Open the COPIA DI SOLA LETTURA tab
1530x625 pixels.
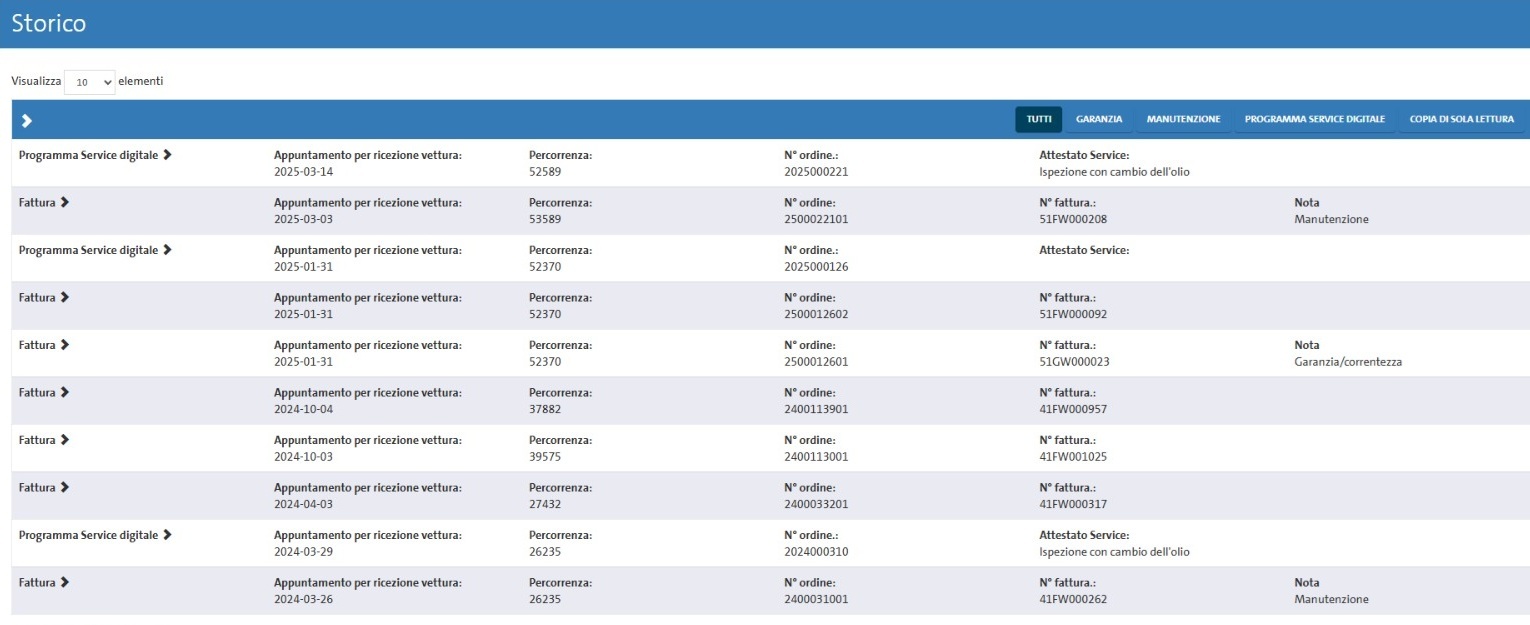tap(1461, 119)
